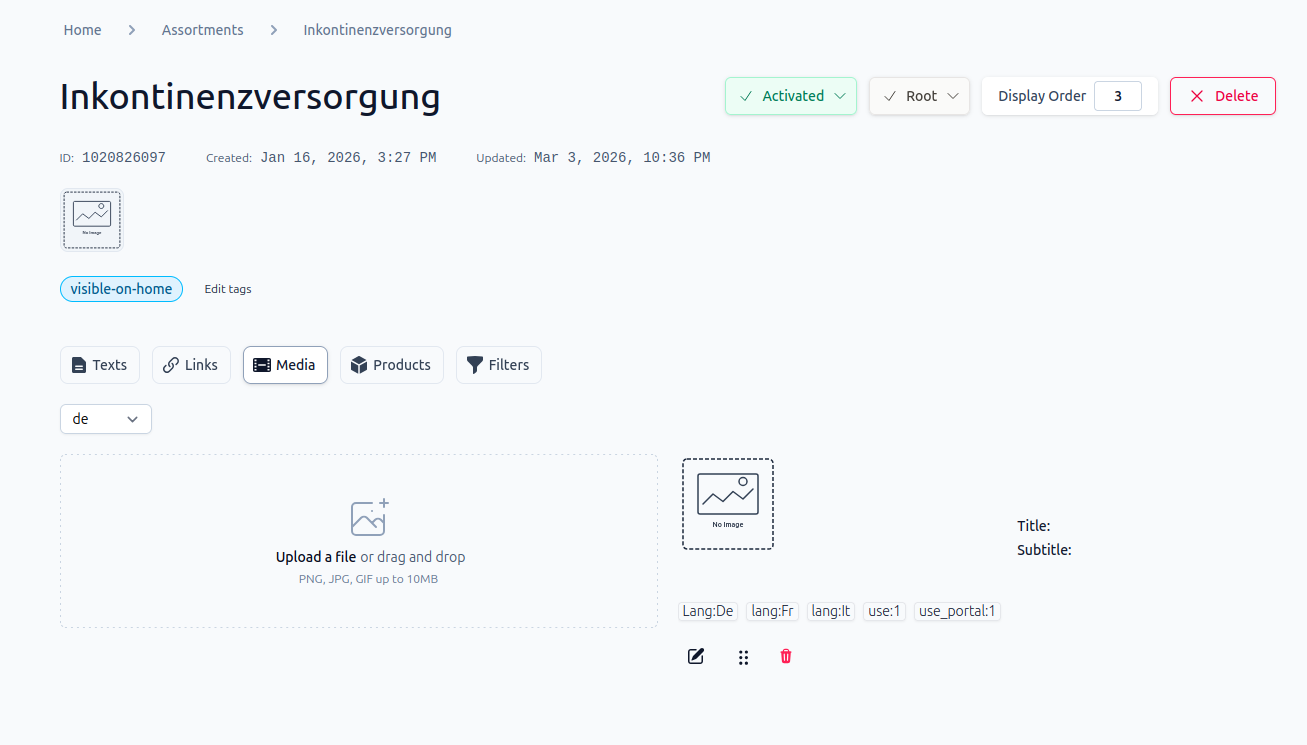Click the large No Image media thumbnail
The height and width of the screenshot is (745, 1307).
pos(728,504)
